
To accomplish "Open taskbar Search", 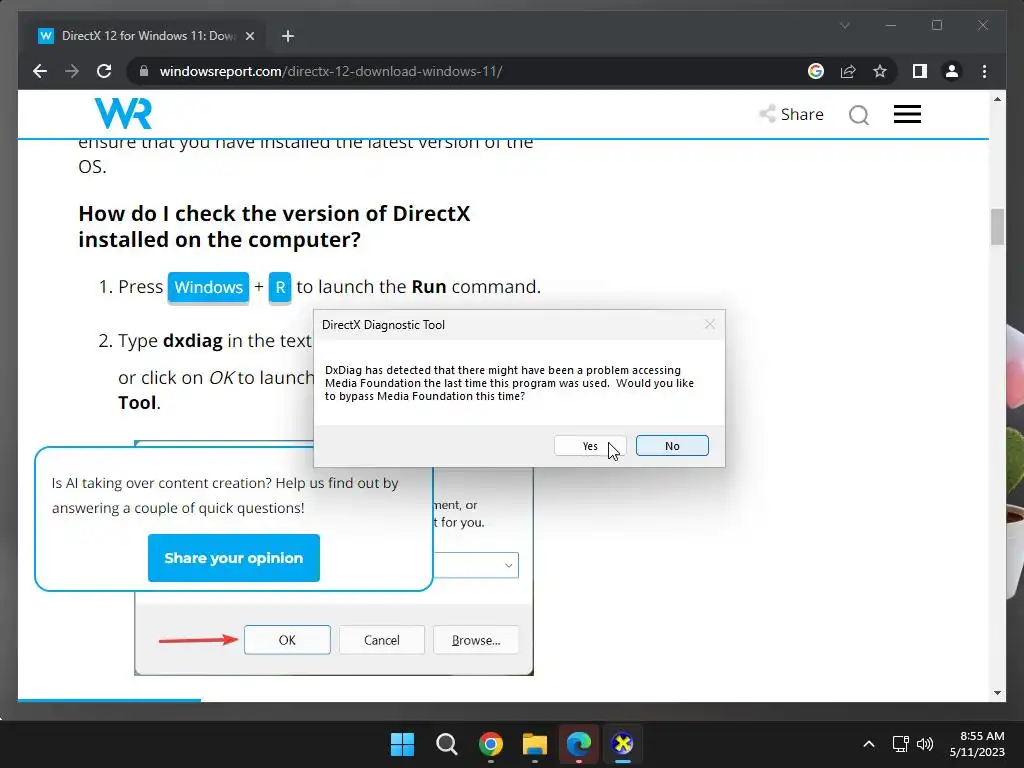I will click(x=447, y=744).
